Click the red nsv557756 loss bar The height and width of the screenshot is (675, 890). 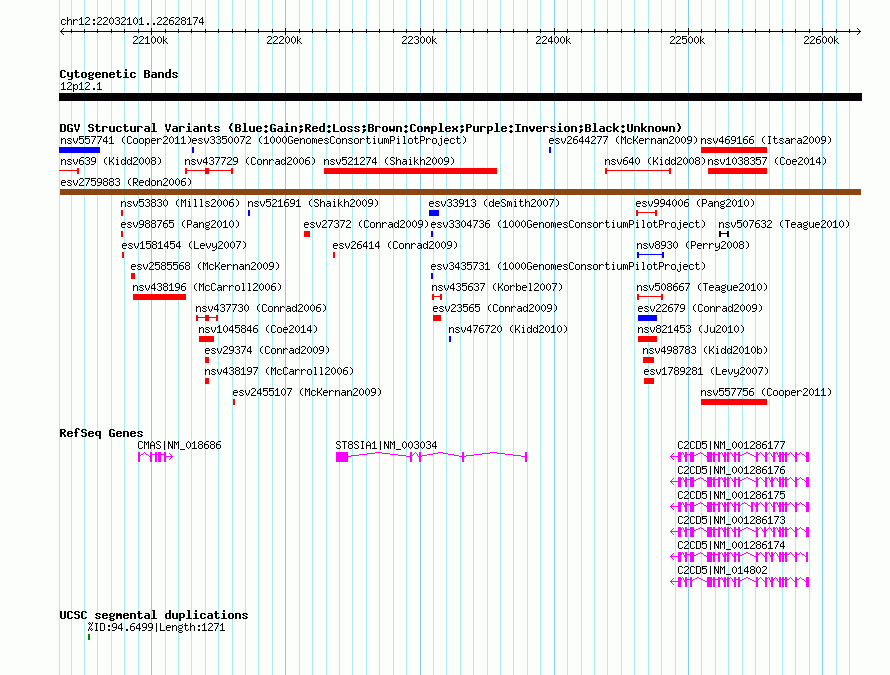click(734, 402)
